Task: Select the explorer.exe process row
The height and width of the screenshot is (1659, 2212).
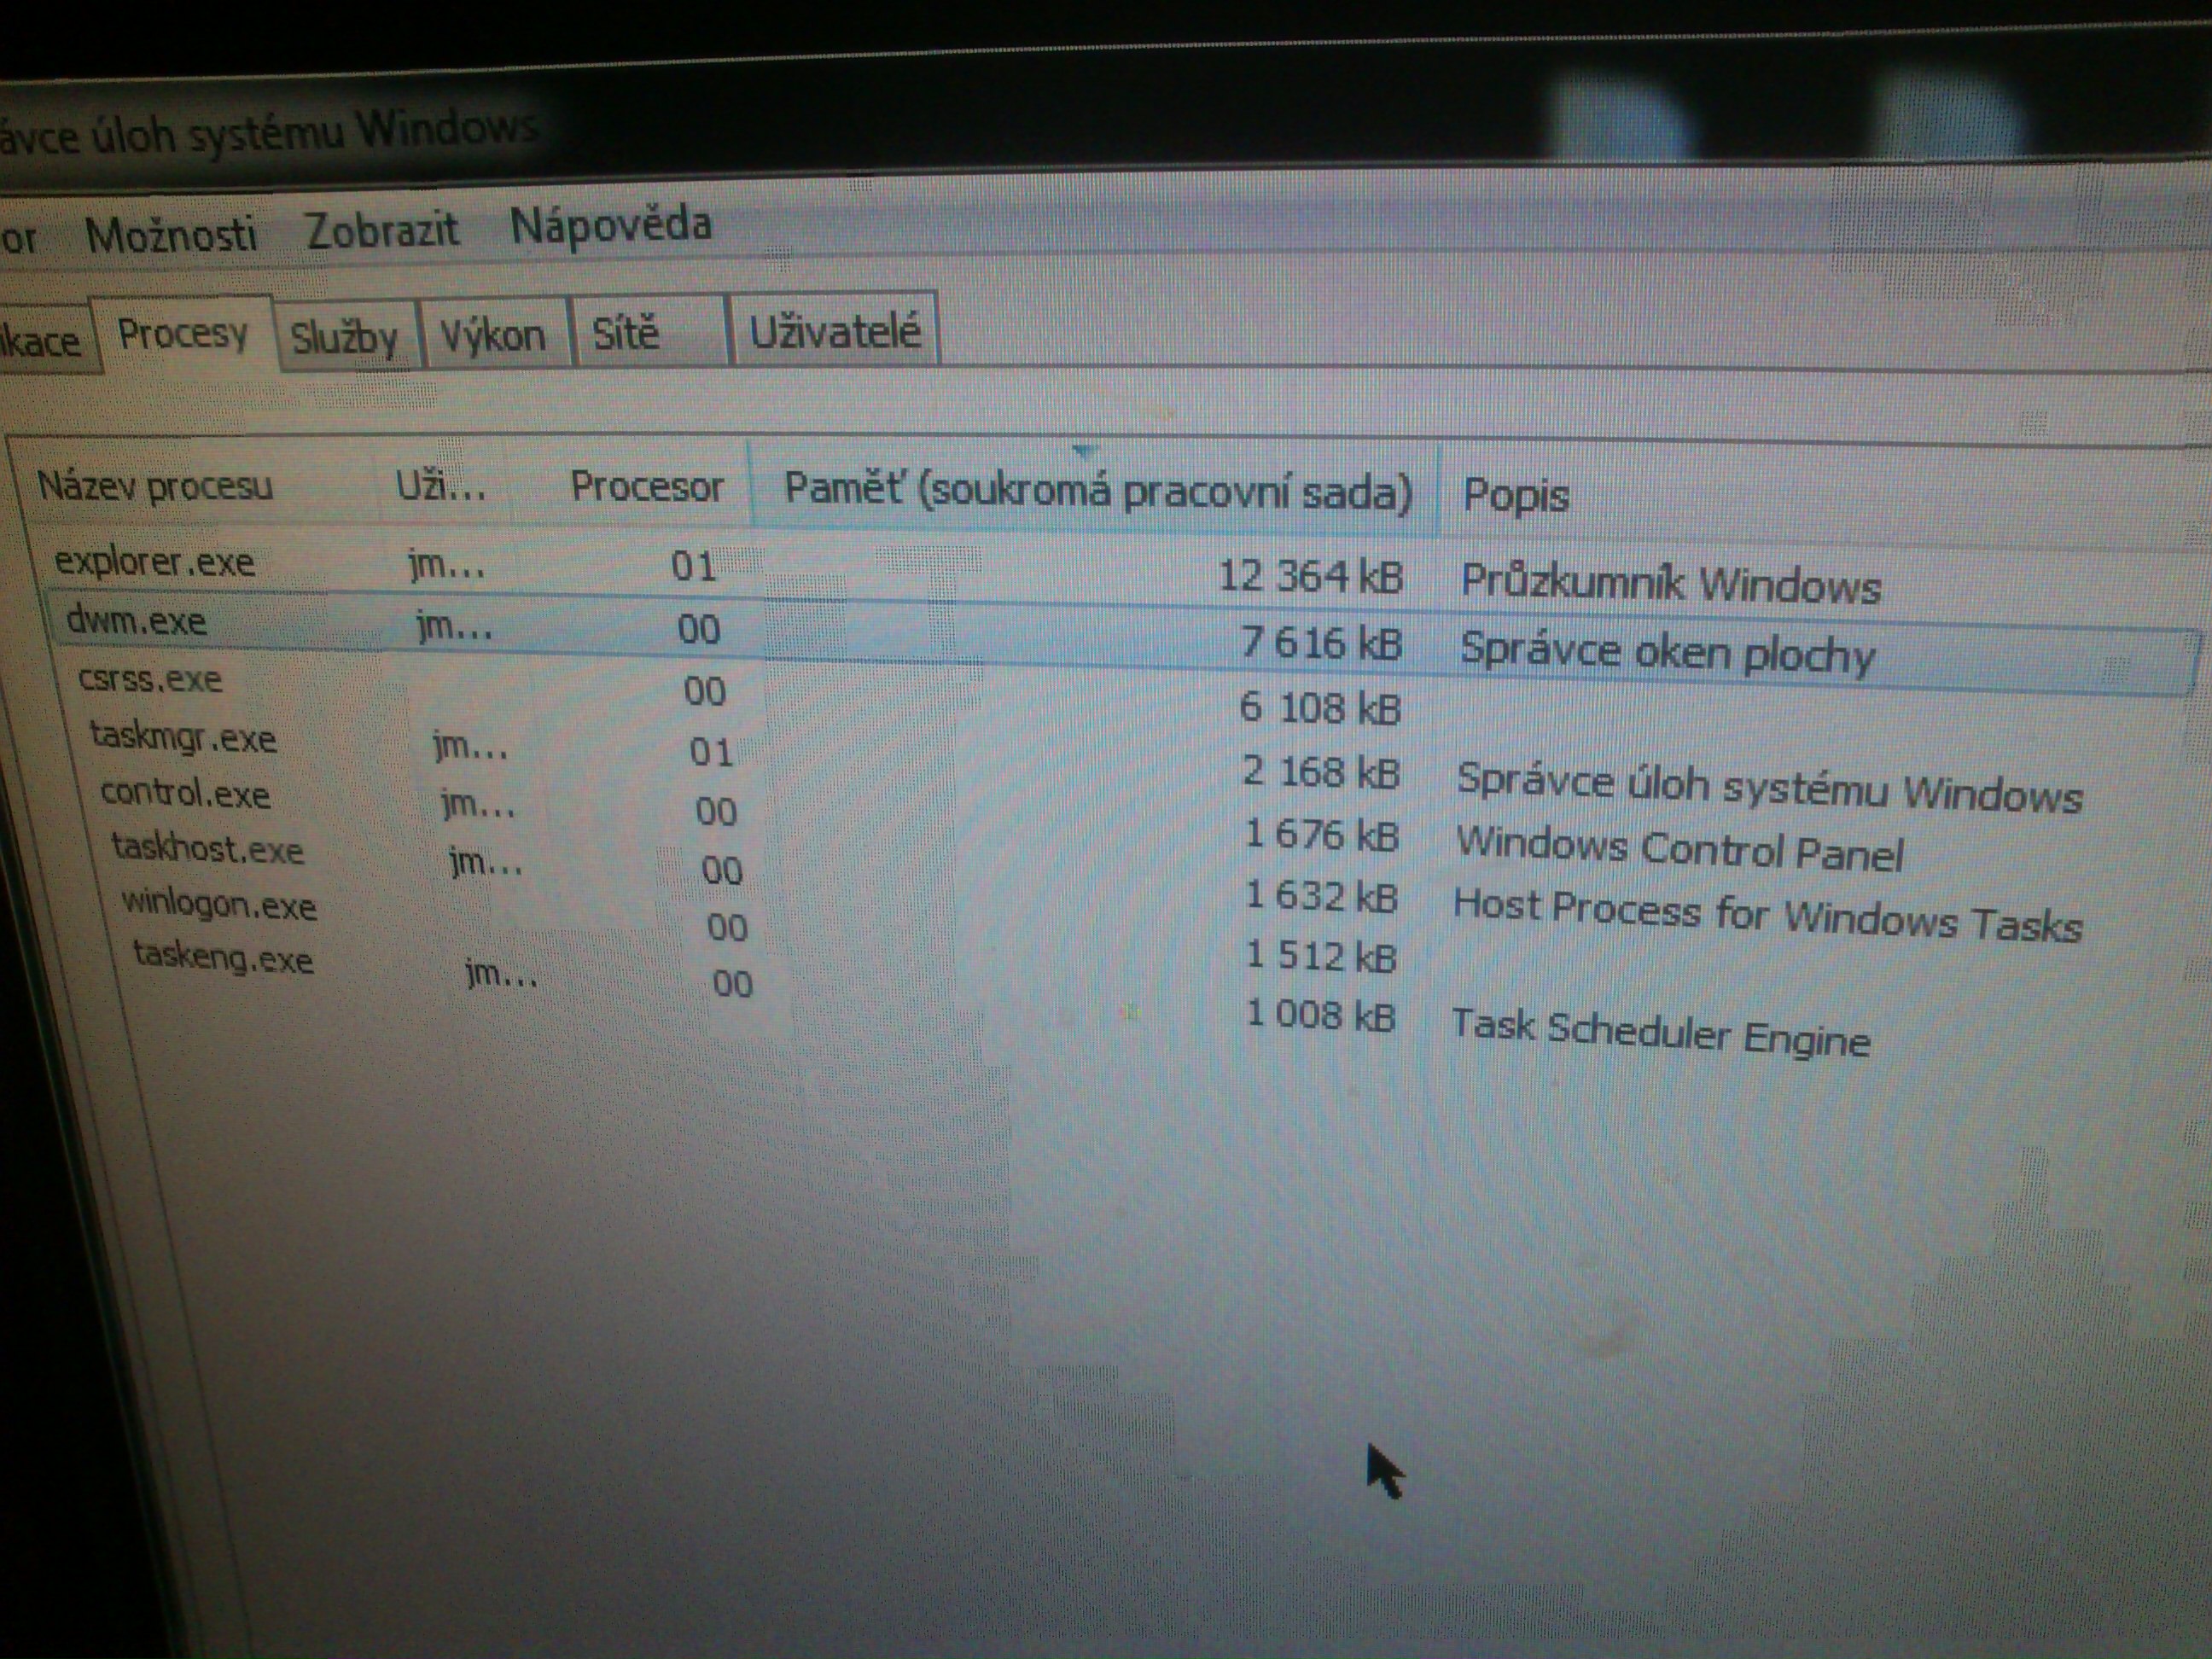Action: (155, 562)
